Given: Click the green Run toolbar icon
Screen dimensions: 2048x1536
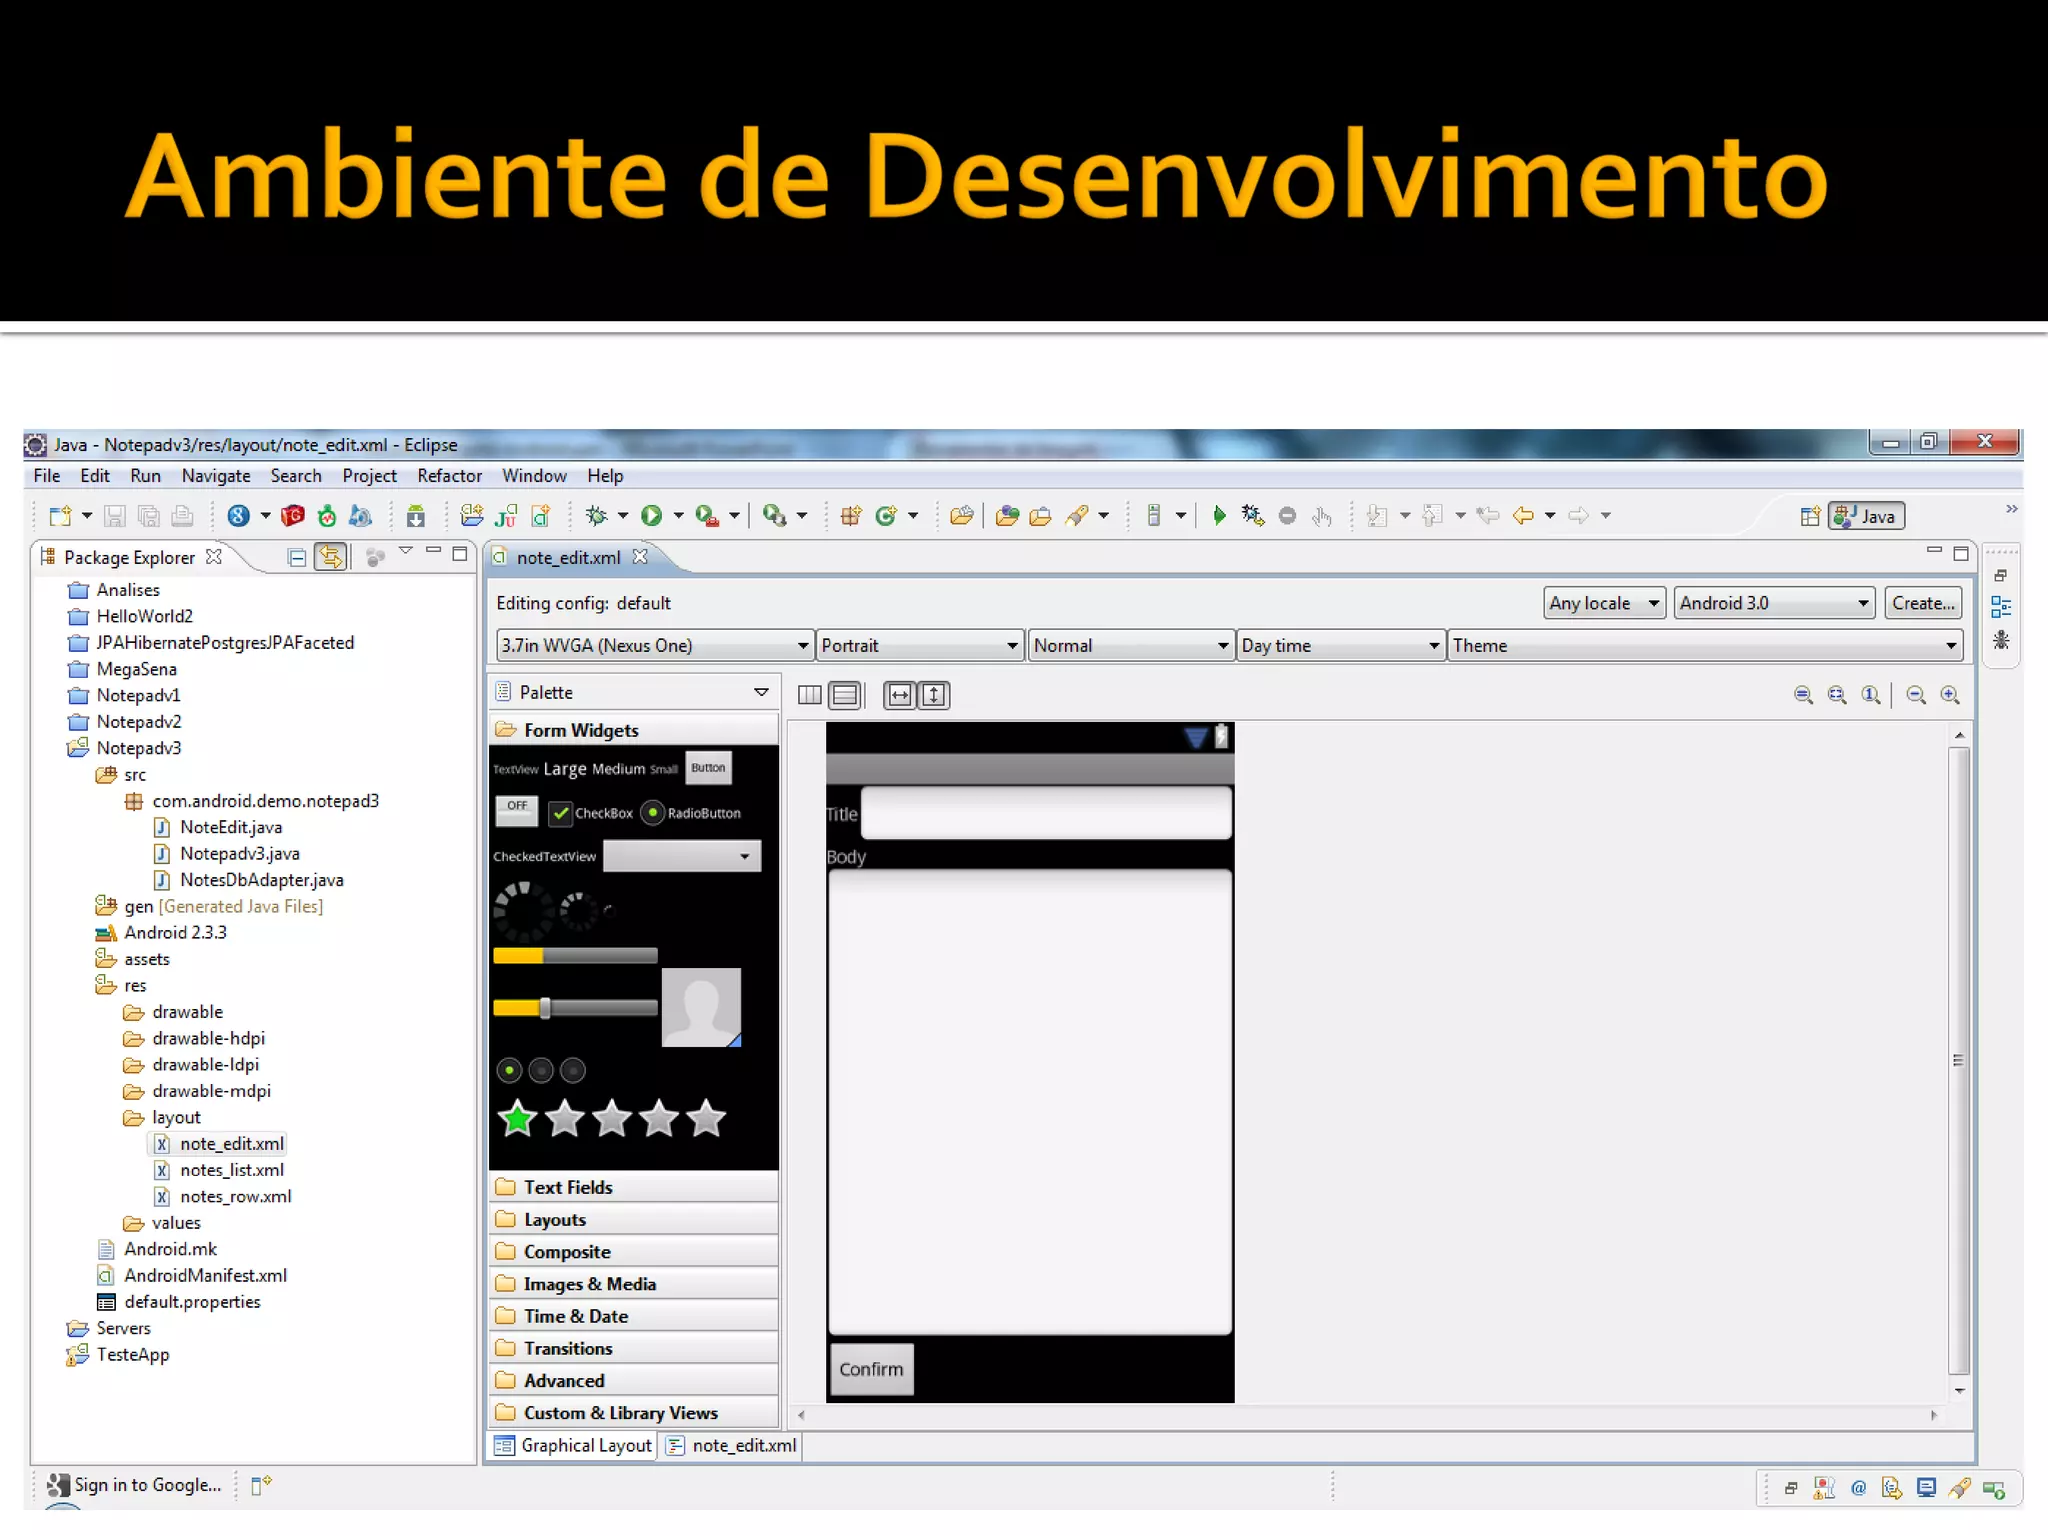Looking at the screenshot, I should point(651,515).
